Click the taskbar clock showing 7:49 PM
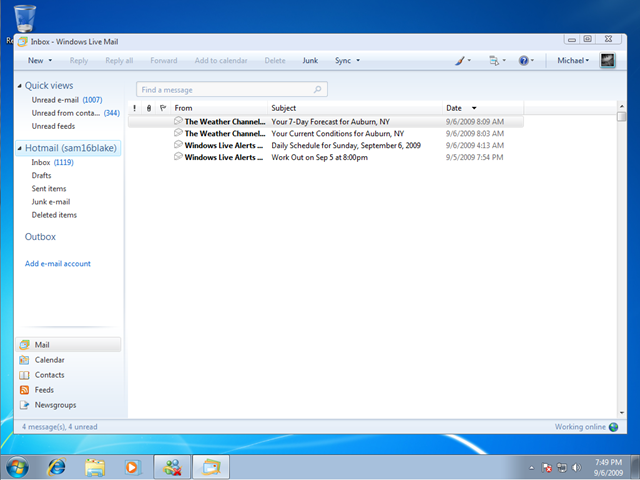The height and width of the screenshot is (480, 640). [x=608, y=467]
